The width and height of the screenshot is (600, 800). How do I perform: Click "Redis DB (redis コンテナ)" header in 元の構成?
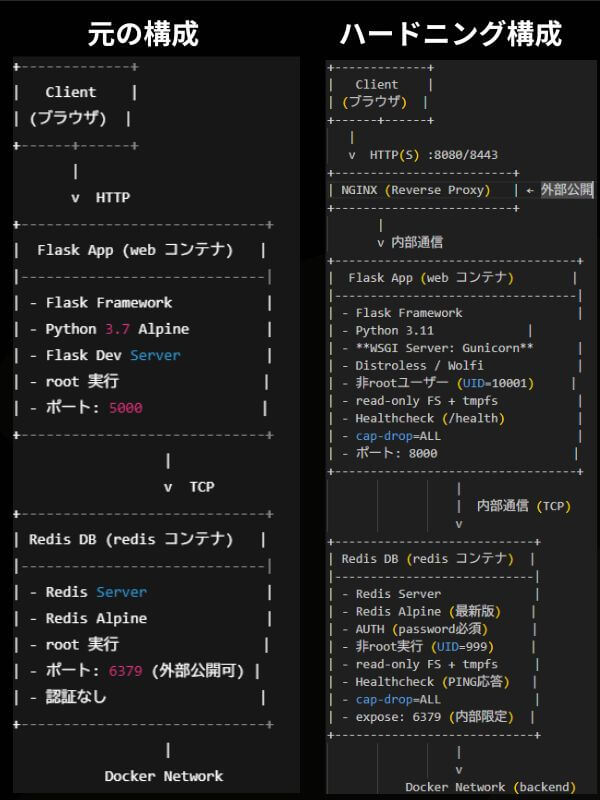coord(131,539)
